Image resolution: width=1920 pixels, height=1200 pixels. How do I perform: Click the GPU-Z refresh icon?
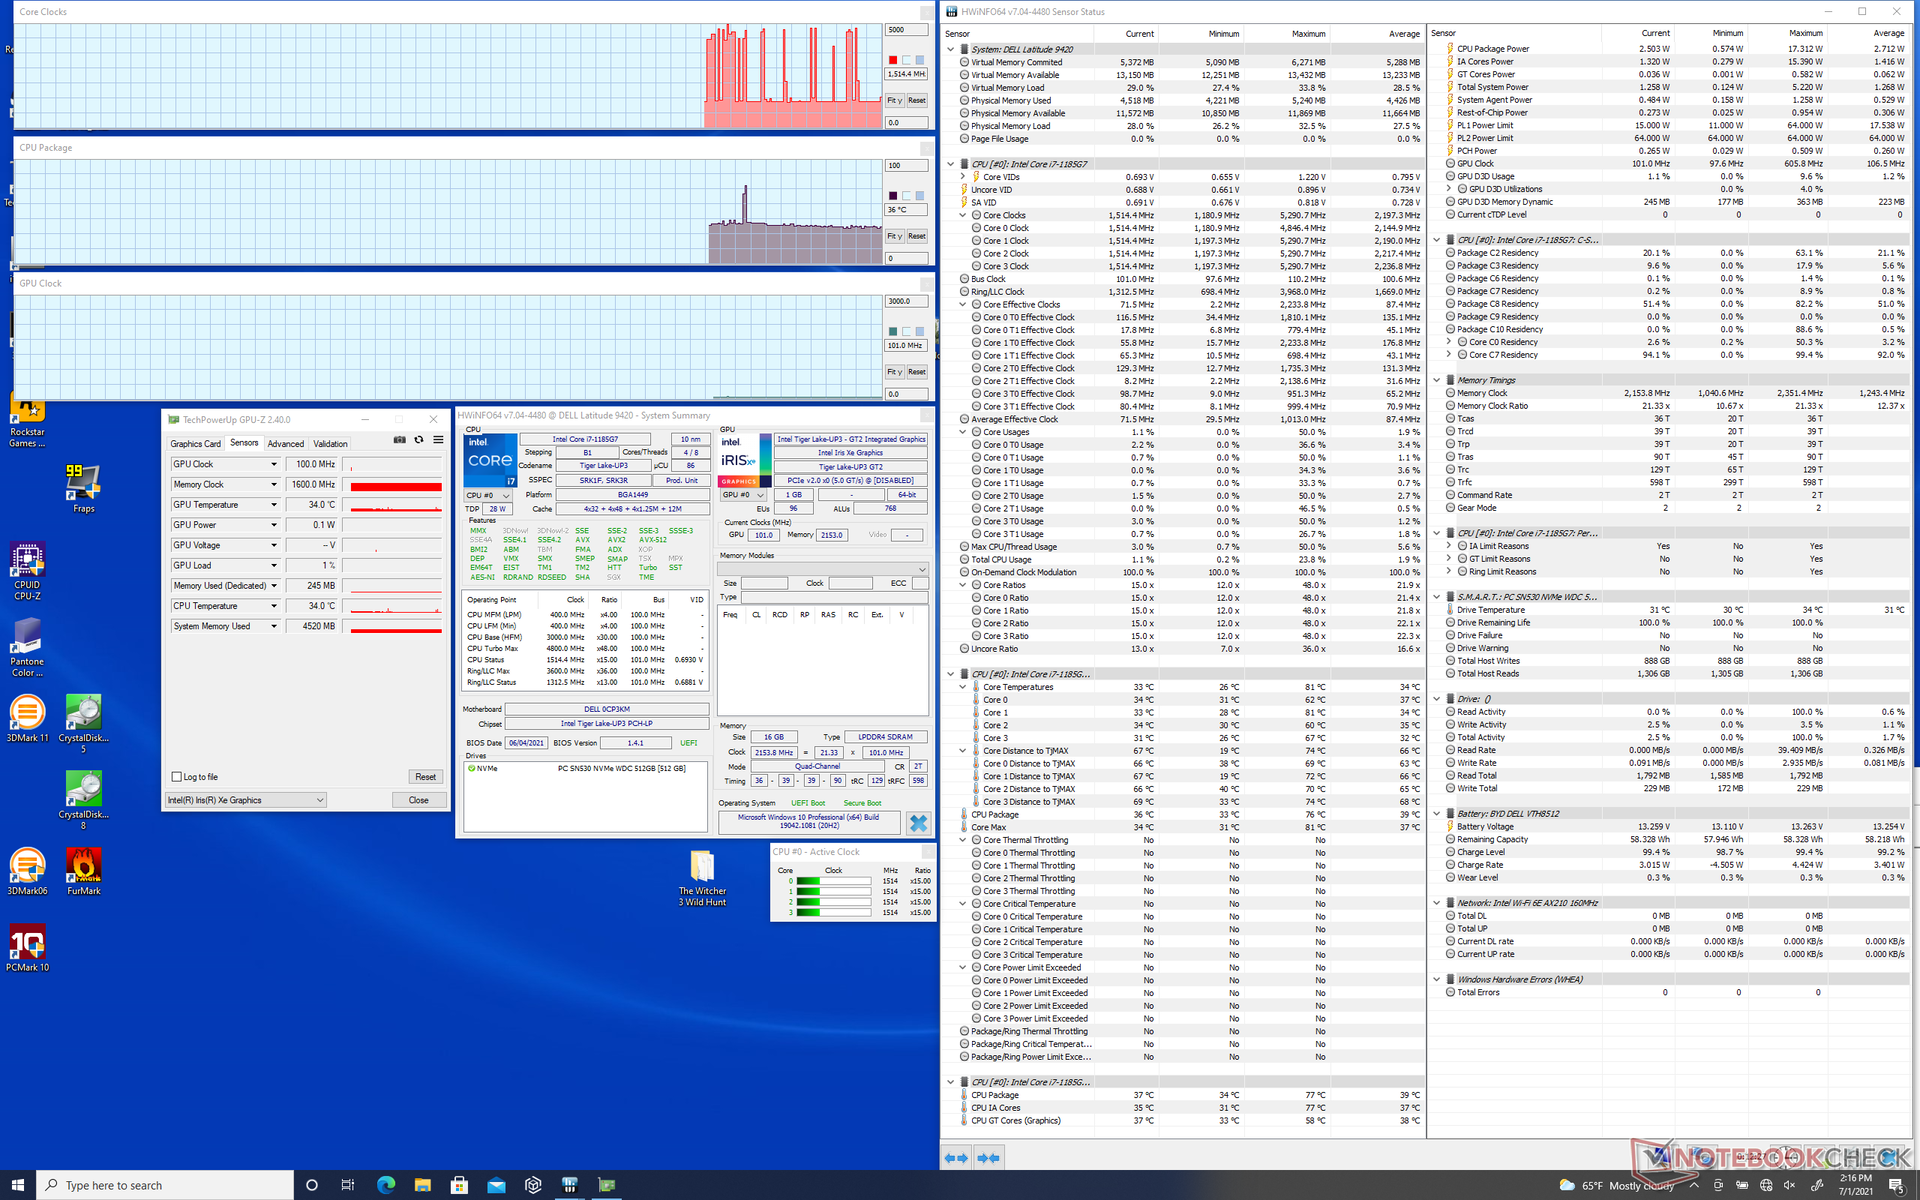pos(419,440)
